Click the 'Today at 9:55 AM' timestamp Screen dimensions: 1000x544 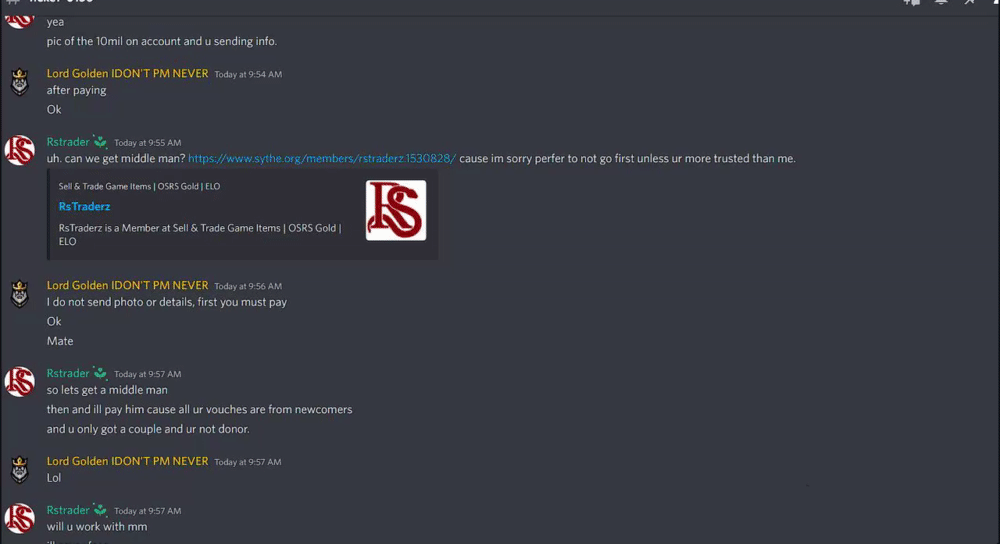pyautogui.click(x=147, y=143)
